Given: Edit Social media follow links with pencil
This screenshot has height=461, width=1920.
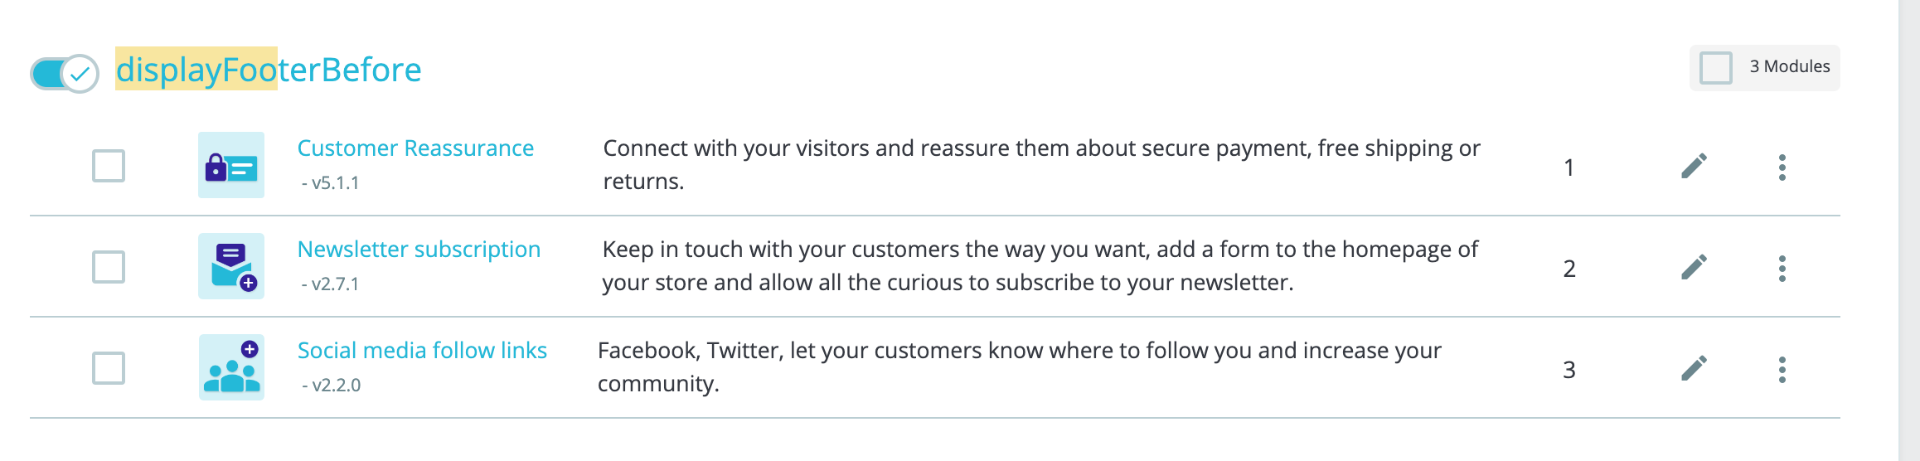Looking at the screenshot, I should coord(1694,369).
